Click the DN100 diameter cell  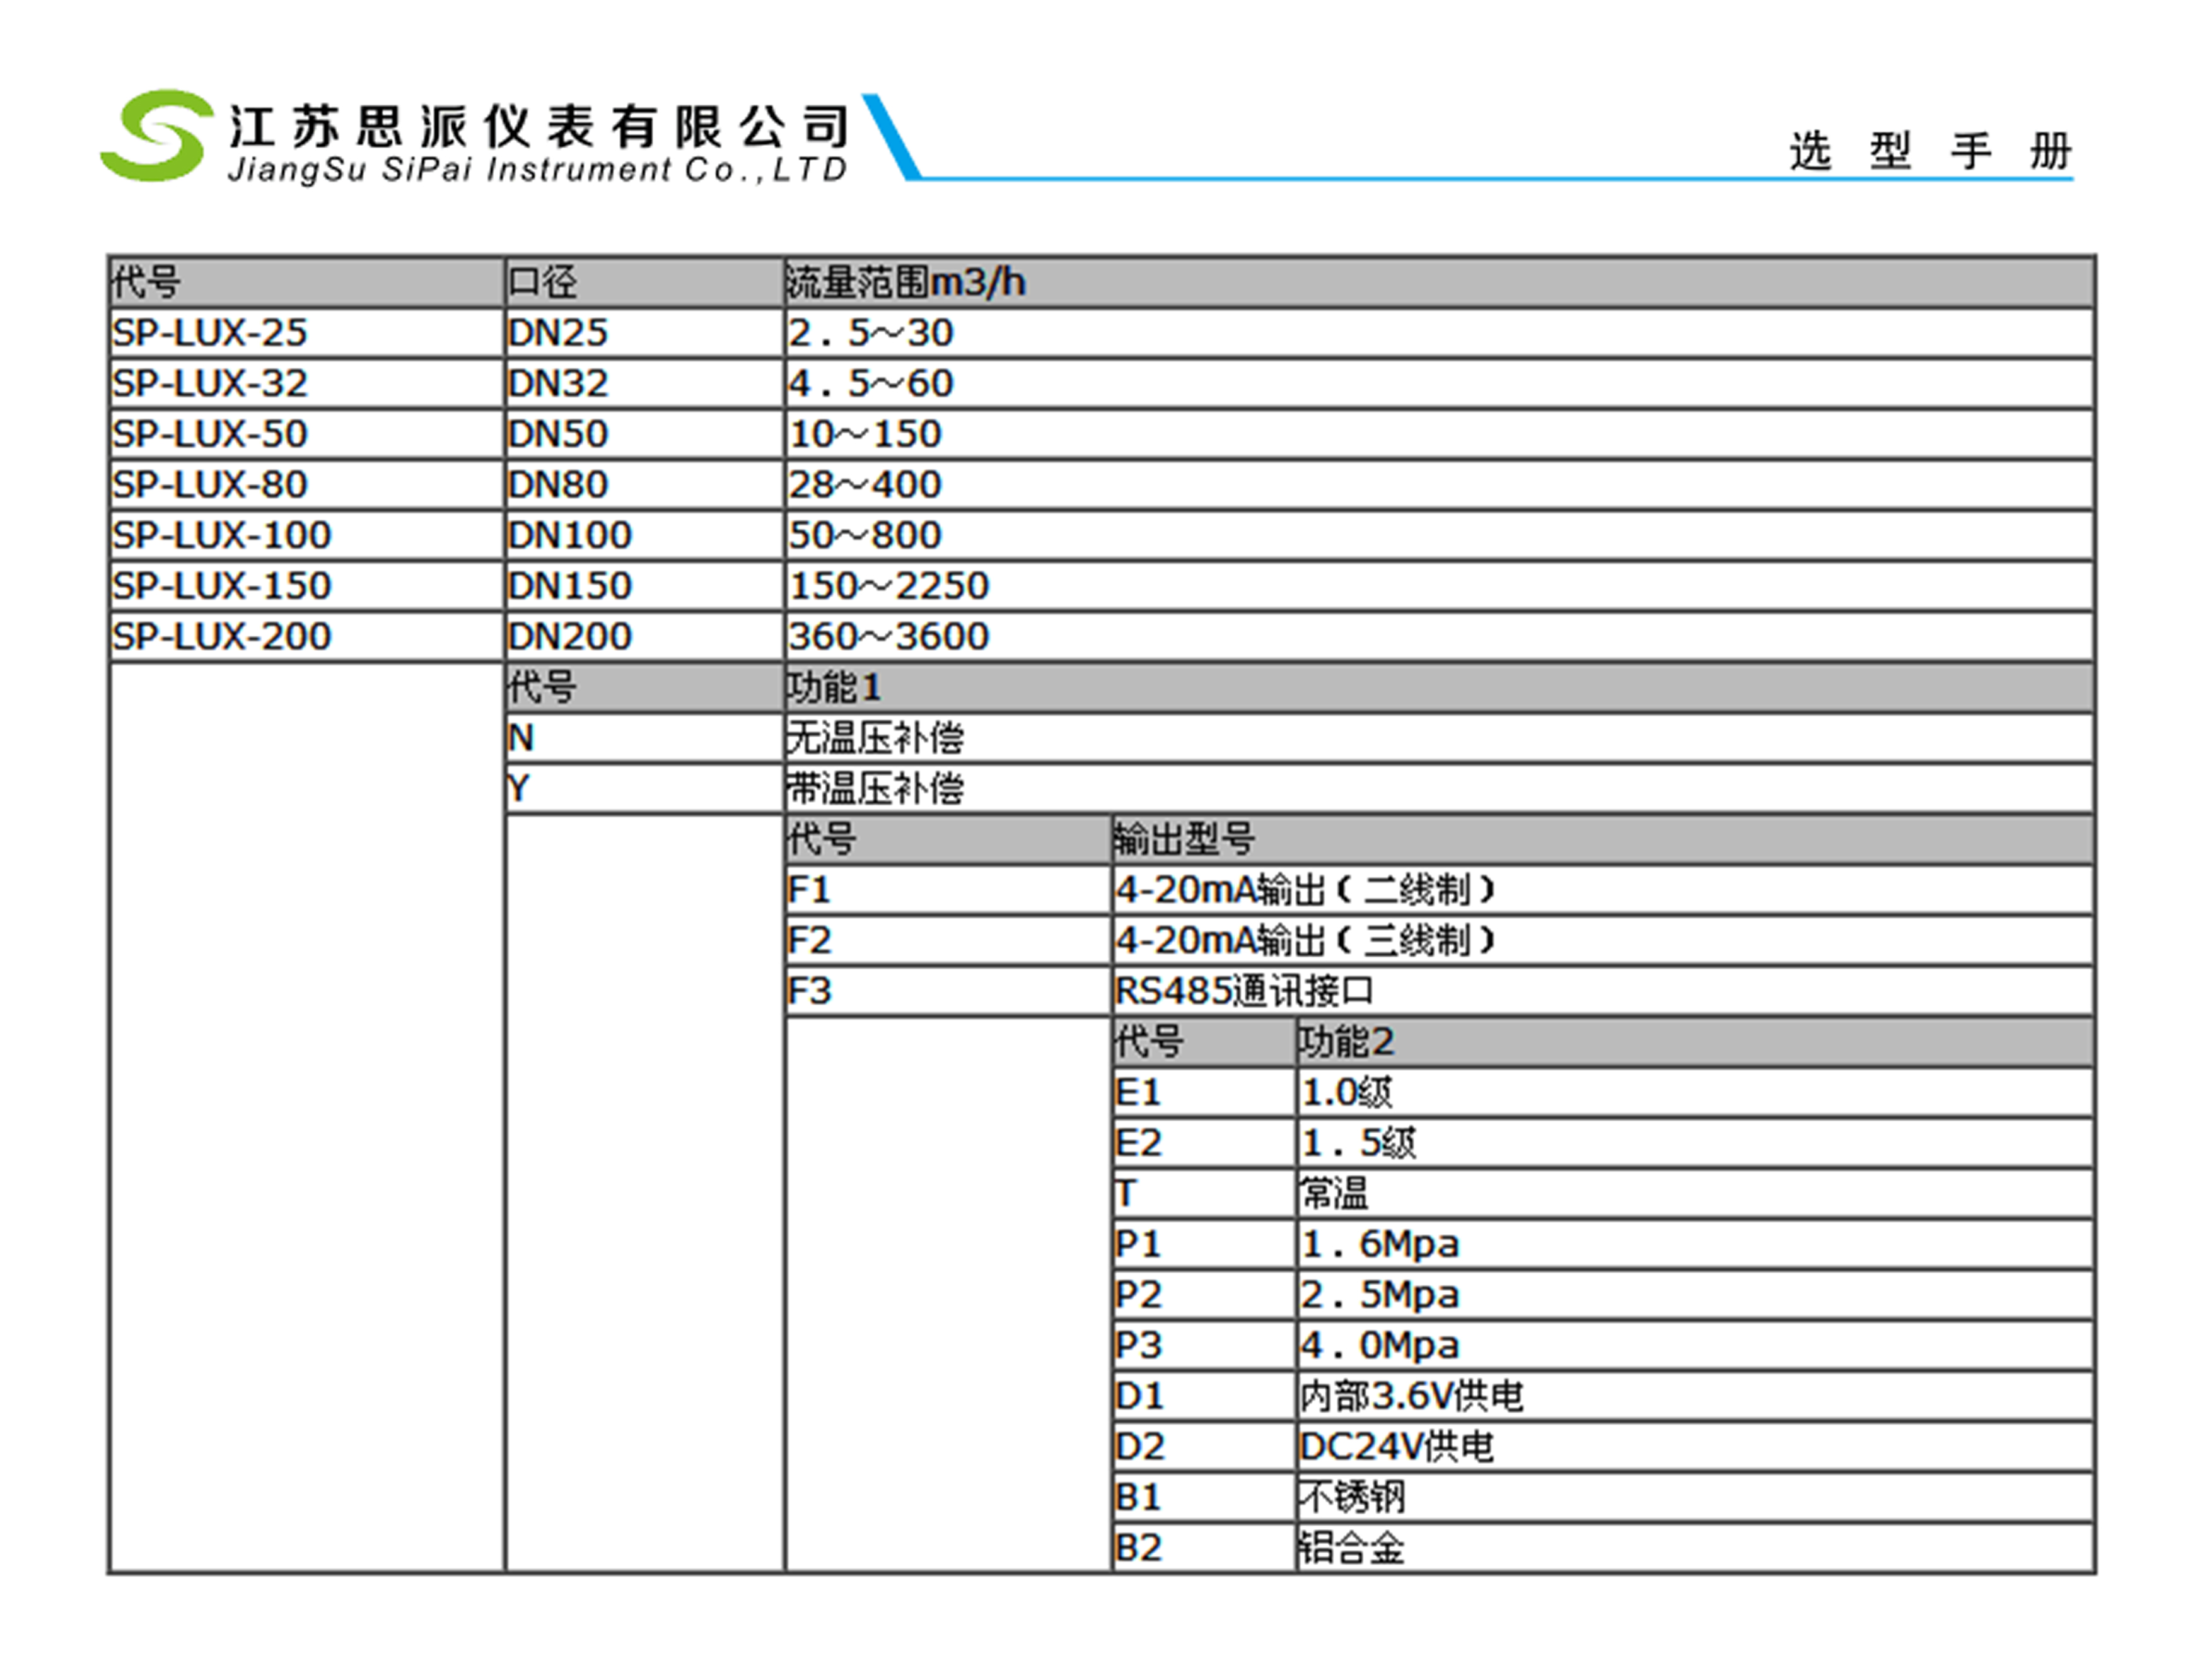(644, 535)
